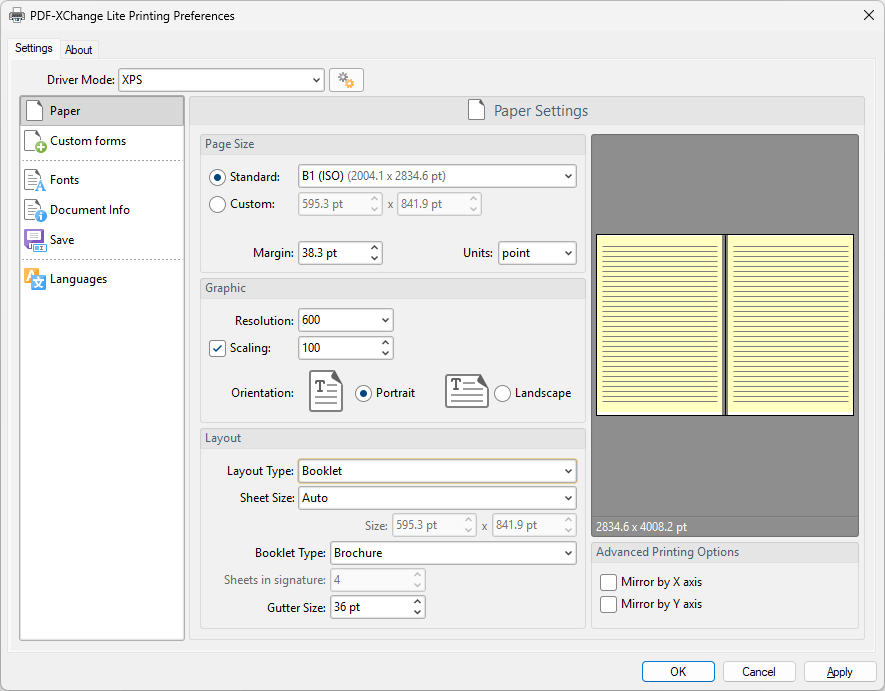
Task: Click the gear button beside Driver Mode
Action: click(x=346, y=80)
